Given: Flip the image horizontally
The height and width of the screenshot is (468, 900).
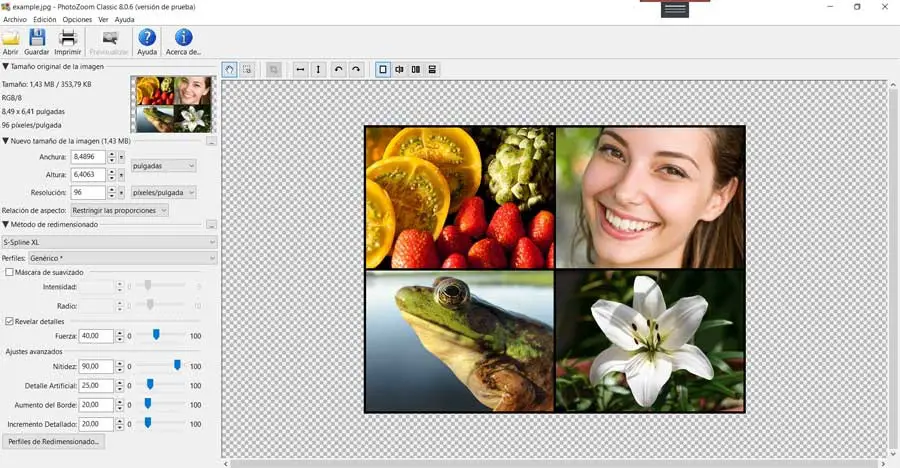Looking at the screenshot, I should pos(300,69).
